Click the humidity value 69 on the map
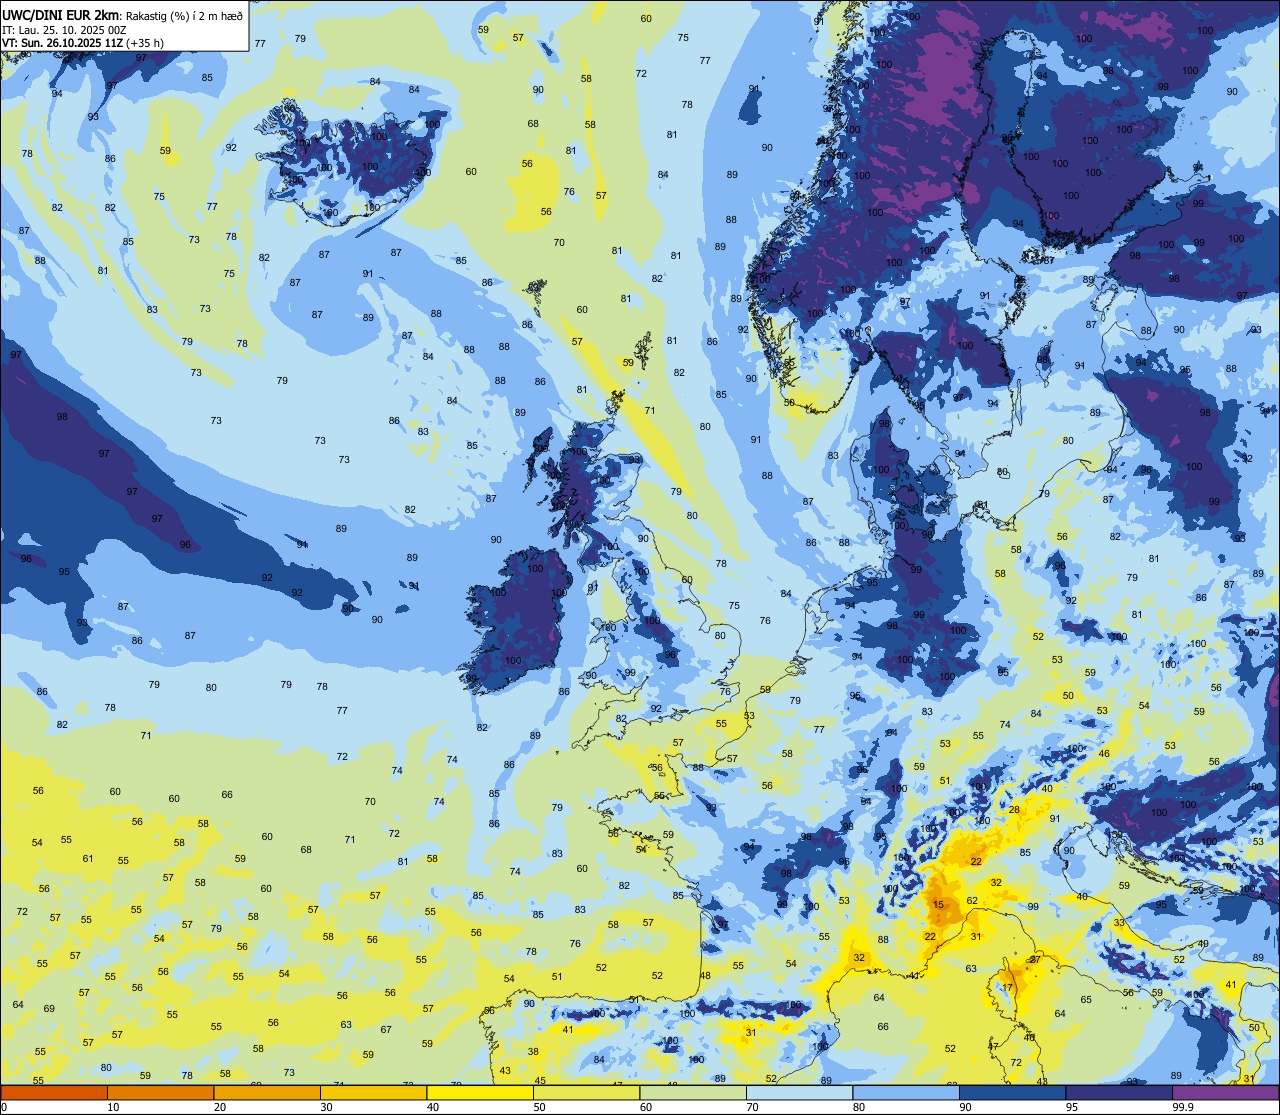This screenshot has height=1115, width=1280. 49,1008
